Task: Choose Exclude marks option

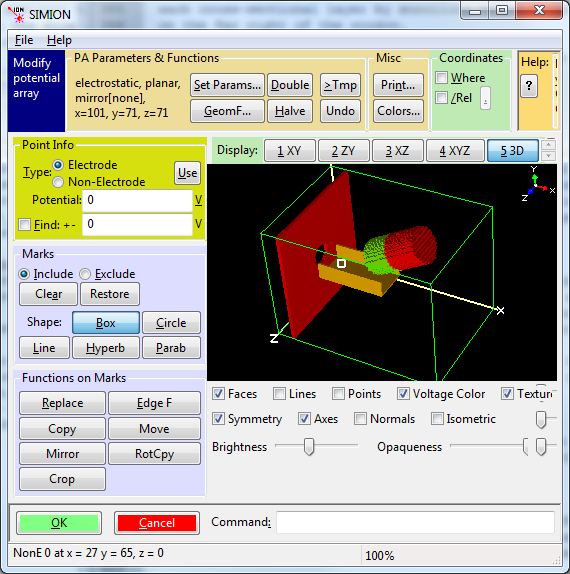Action: (x=85, y=274)
